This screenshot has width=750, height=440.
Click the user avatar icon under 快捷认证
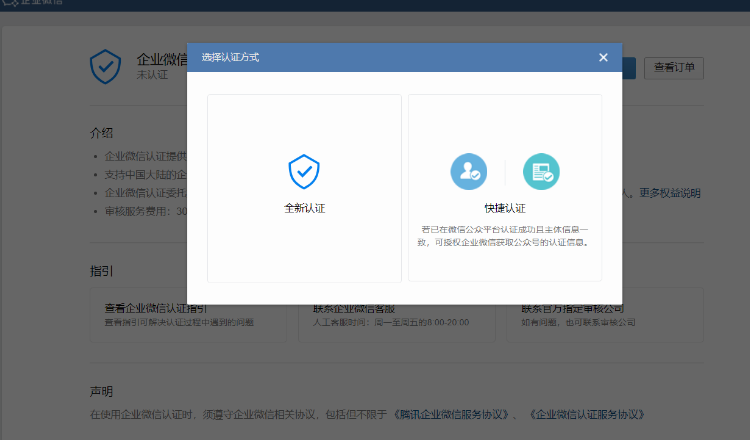[468, 172]
